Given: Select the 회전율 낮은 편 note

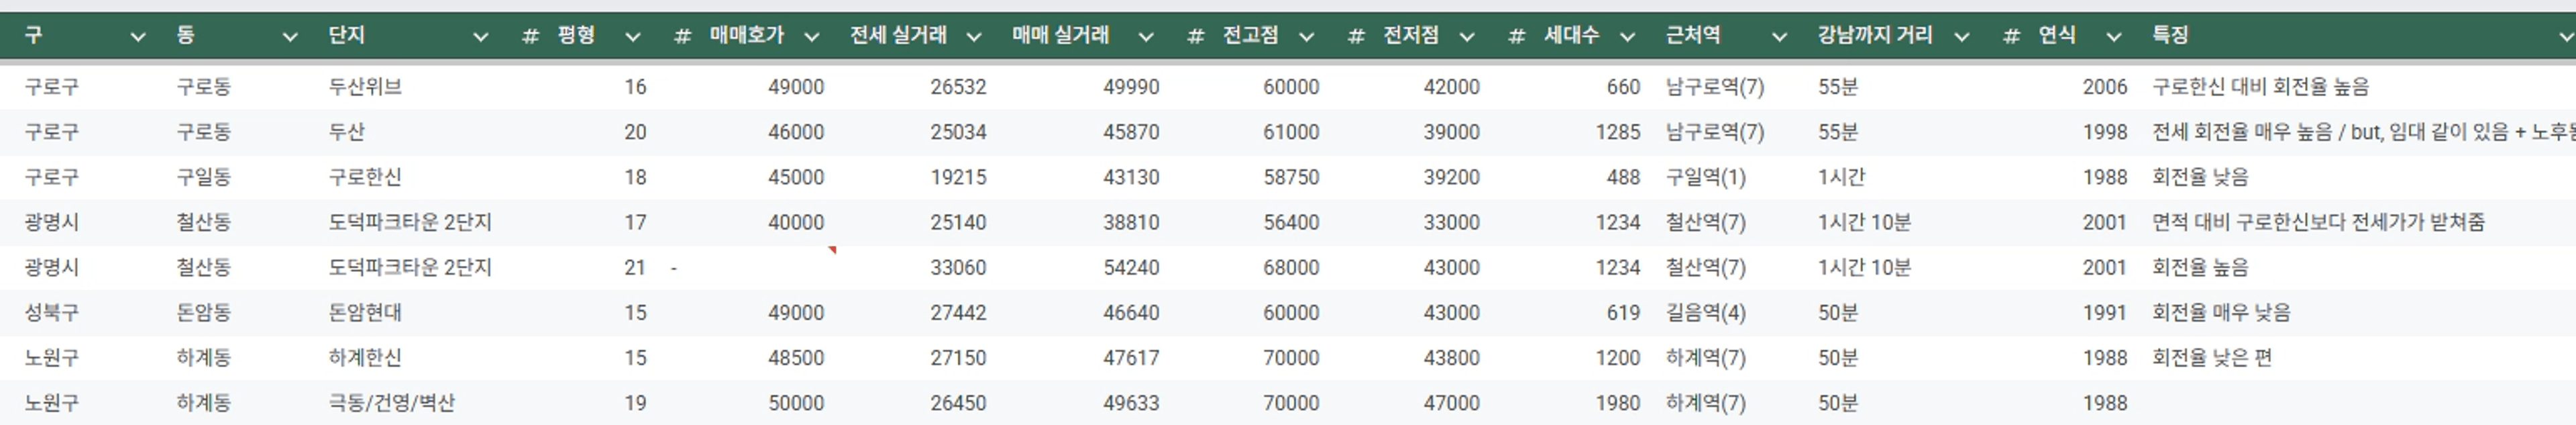Looking at the screenshot, I should pos(2212,357).
